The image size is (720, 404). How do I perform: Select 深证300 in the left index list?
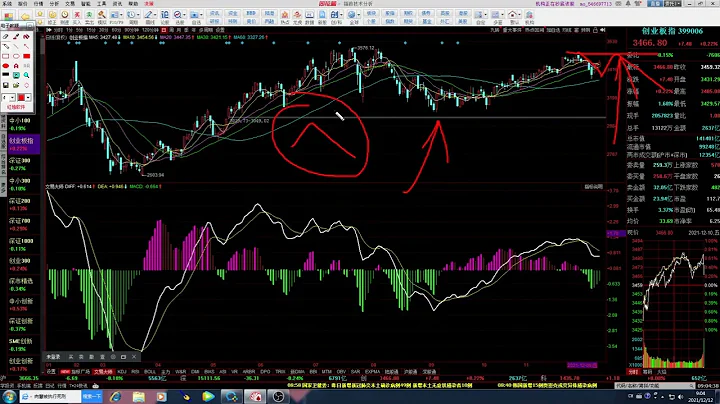20,163
